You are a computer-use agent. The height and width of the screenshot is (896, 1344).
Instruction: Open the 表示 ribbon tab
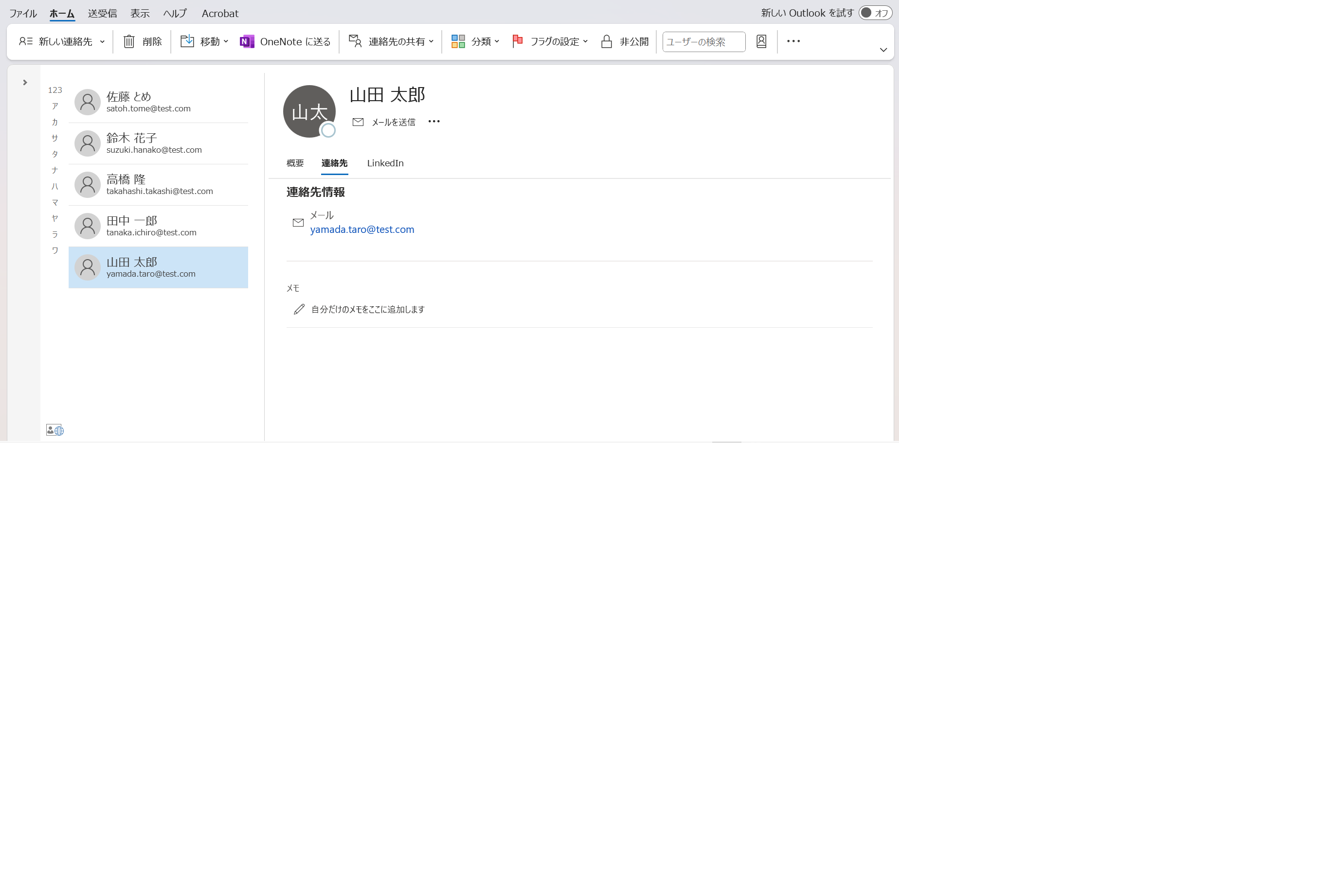[140, 14]
